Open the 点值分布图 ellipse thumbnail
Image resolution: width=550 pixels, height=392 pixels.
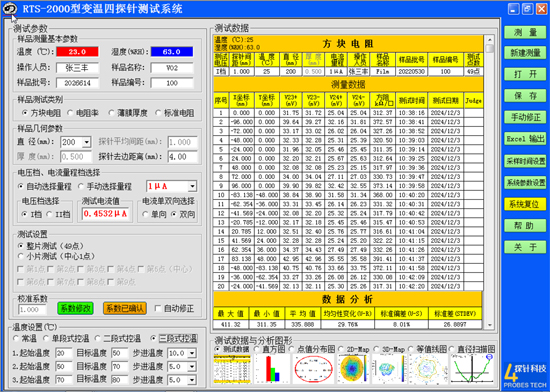pyautogui.click(x=313, y=369)
